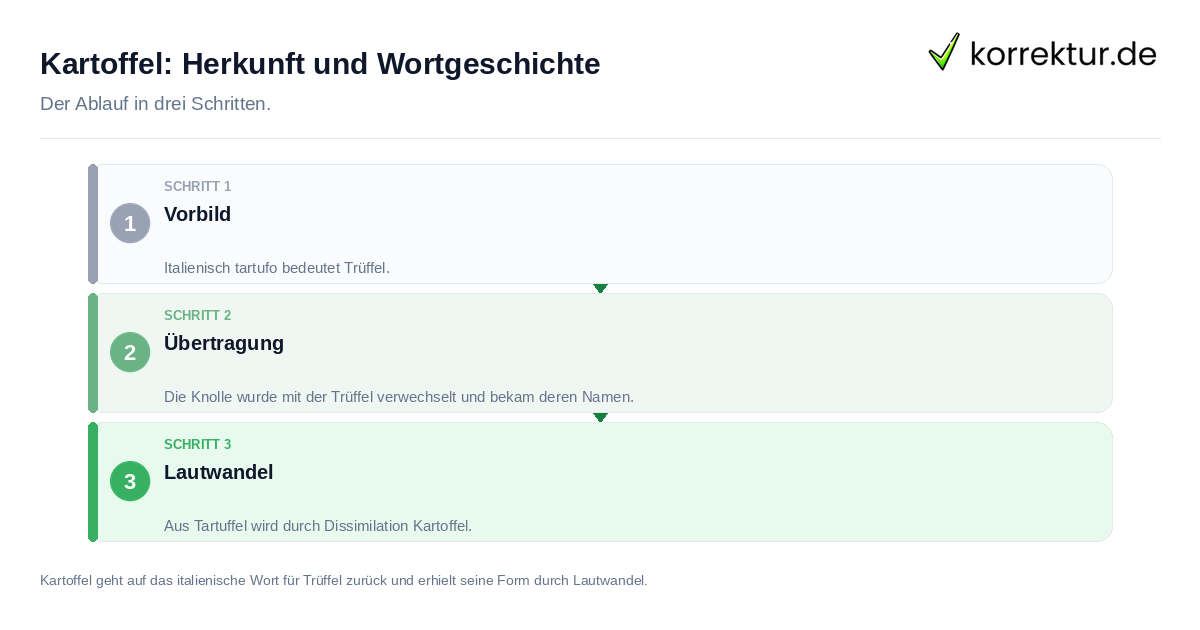The width and height of the screenshot is (1200, 630).
Task: Click the heading Kartoffel: Herkunft und Wortgeschichte
Action: coord(320,64)
